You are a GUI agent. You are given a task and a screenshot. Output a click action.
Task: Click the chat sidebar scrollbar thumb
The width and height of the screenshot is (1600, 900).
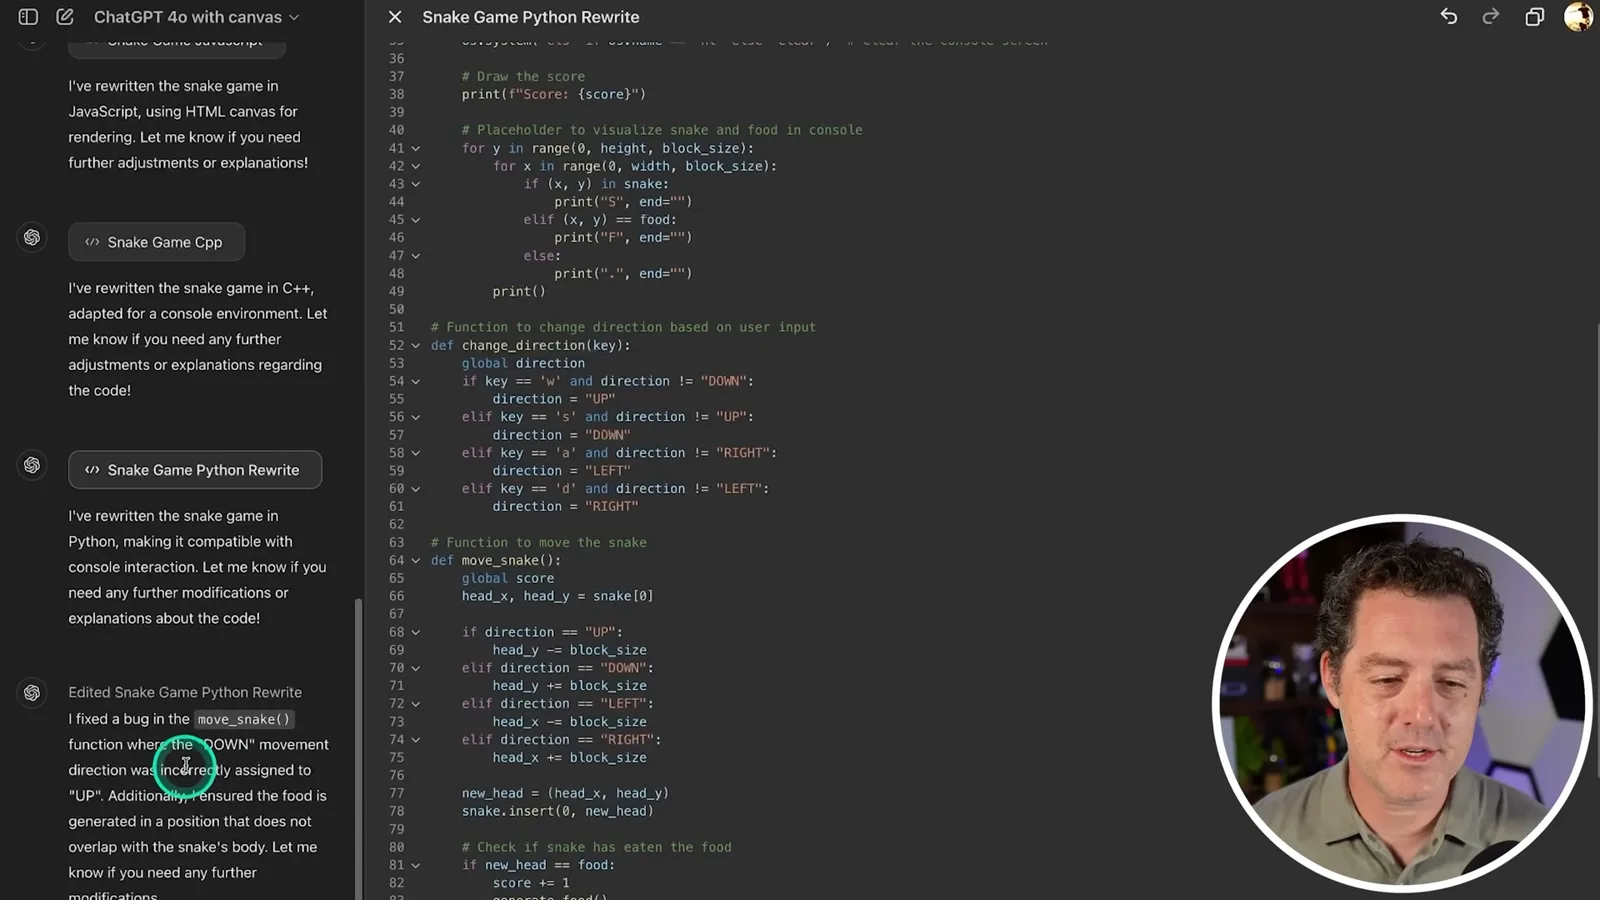tap(358, 748)
